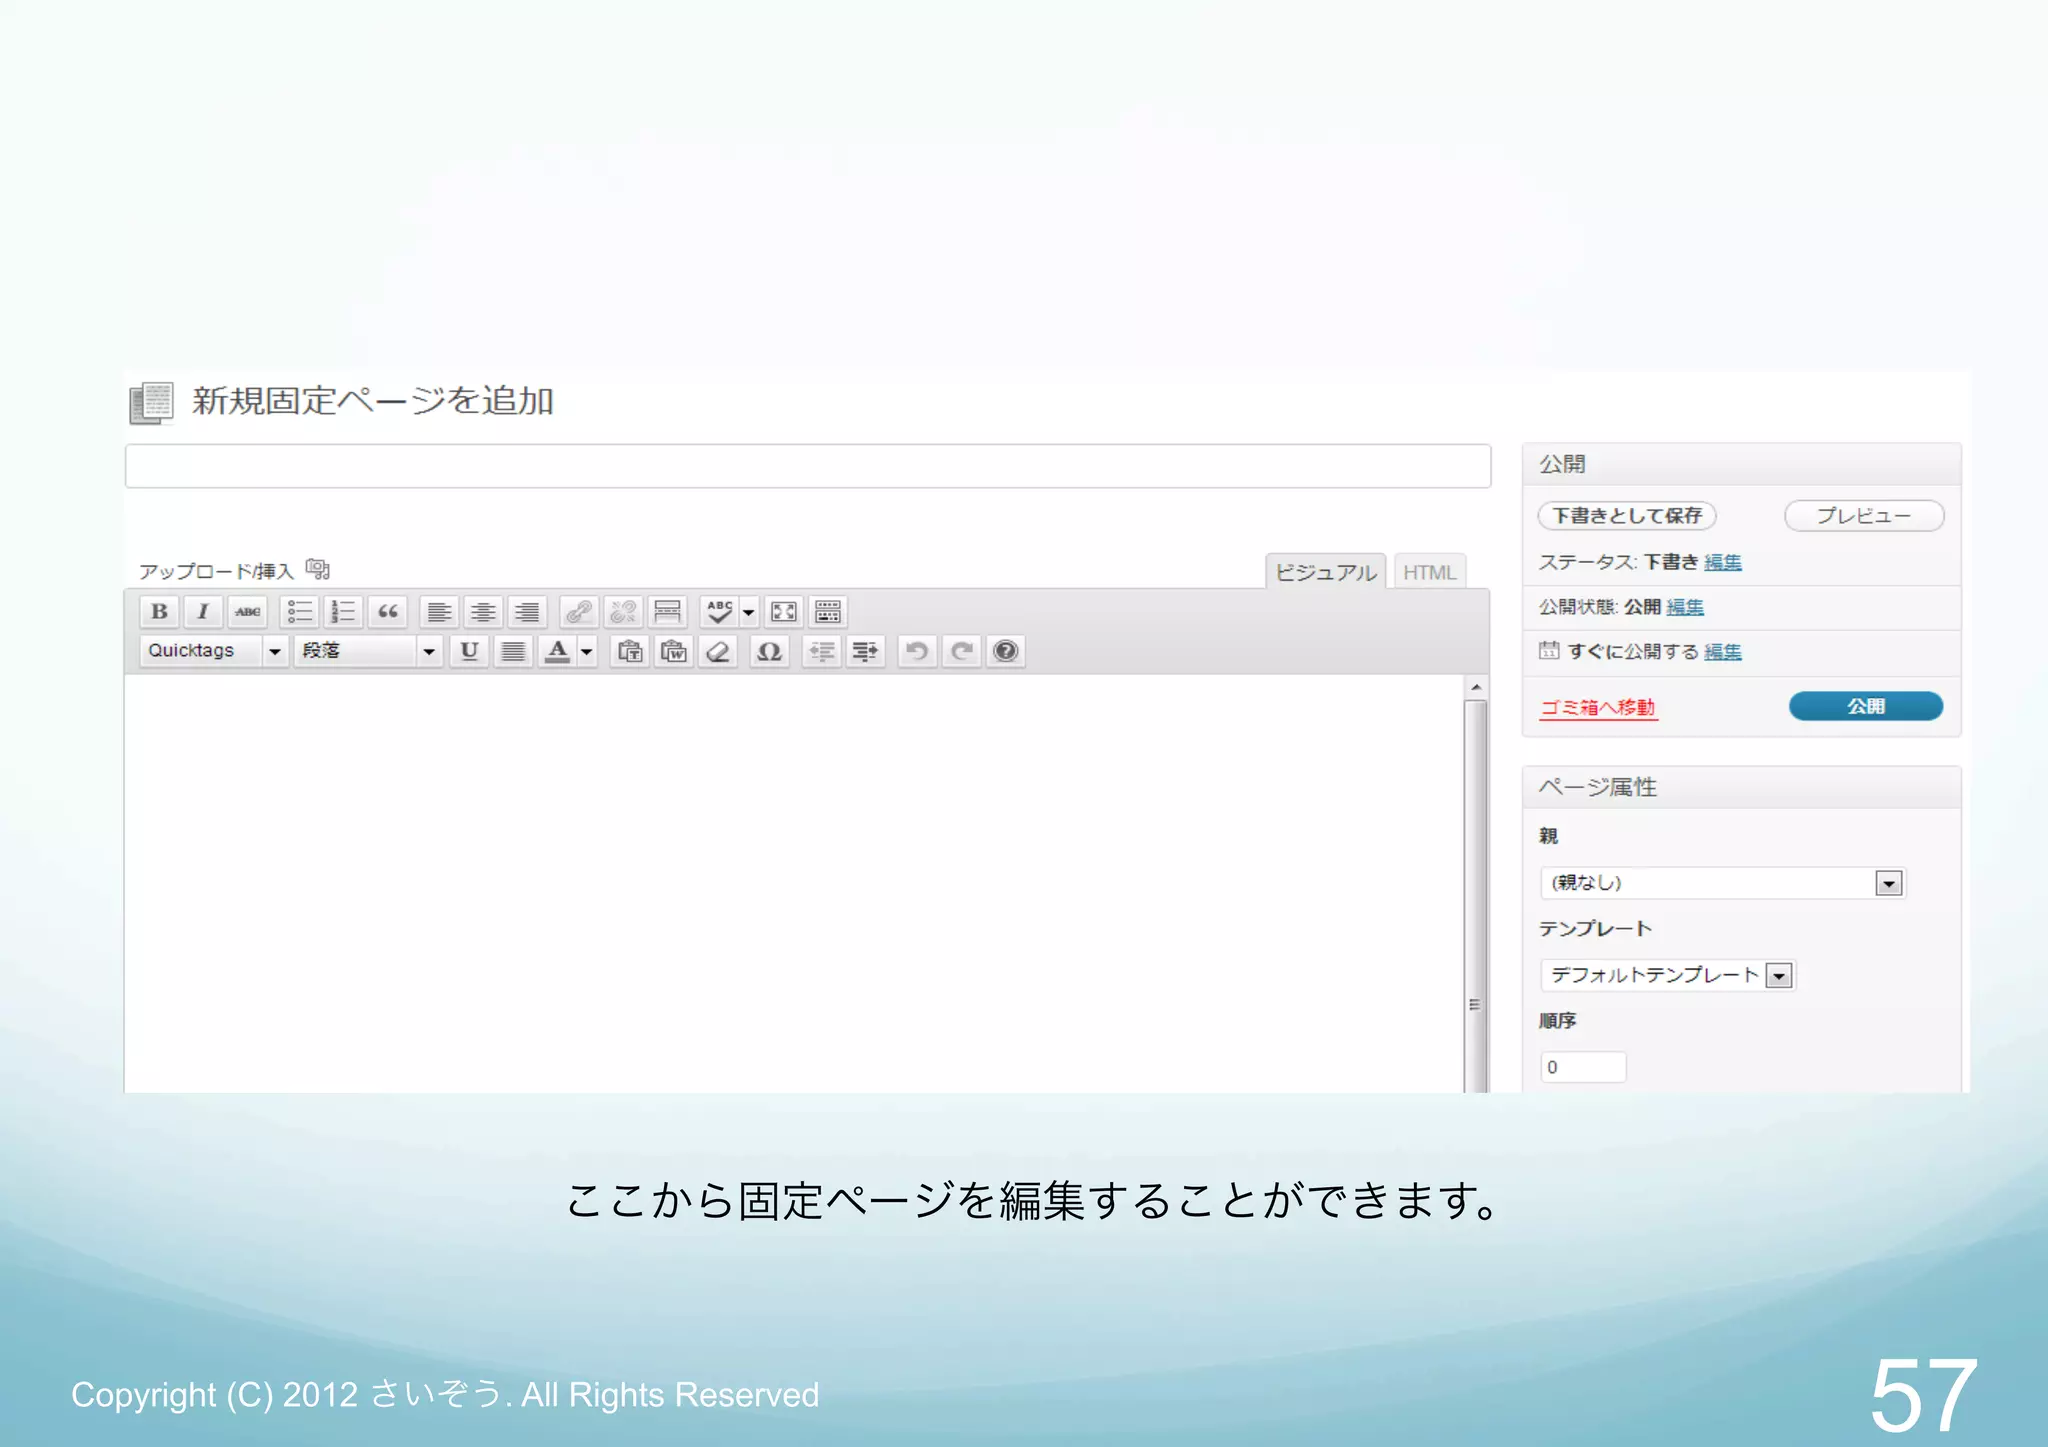
Task: Paste as plain text
Action: coord(630,651)
